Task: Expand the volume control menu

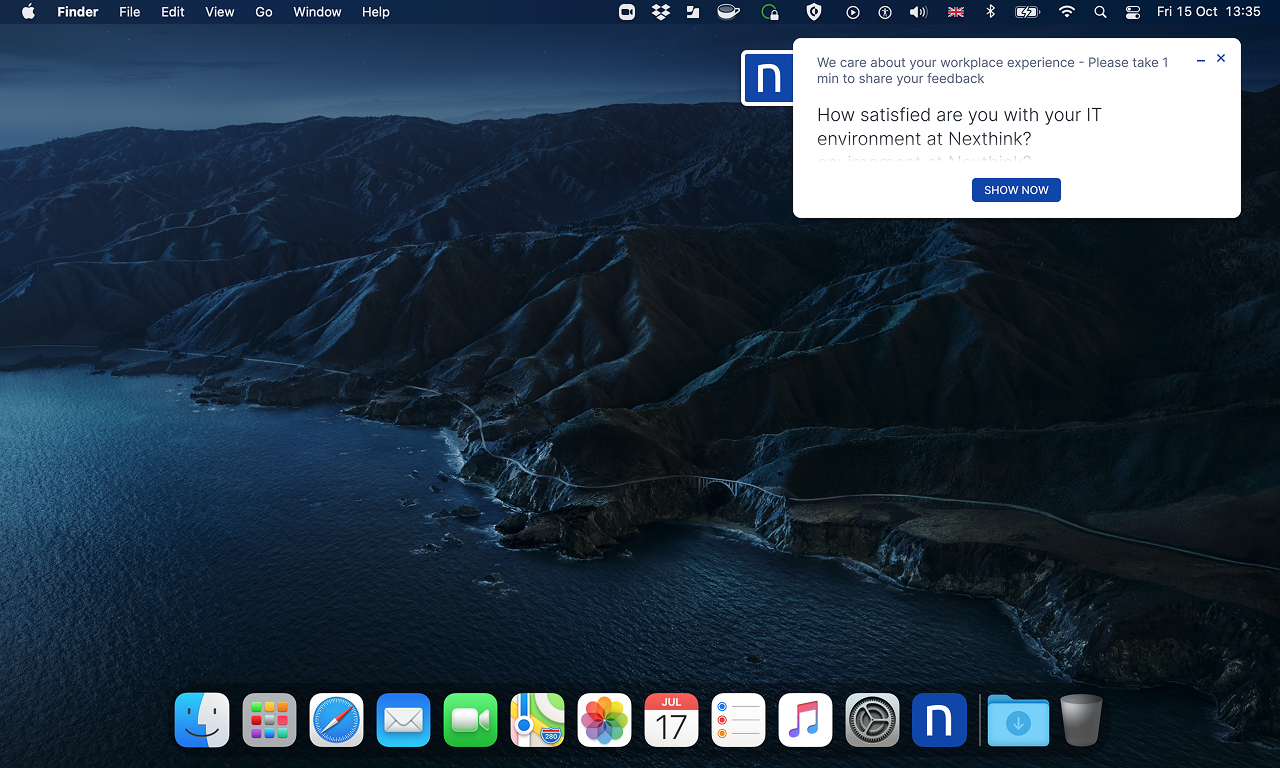Action: coord(917,12)
